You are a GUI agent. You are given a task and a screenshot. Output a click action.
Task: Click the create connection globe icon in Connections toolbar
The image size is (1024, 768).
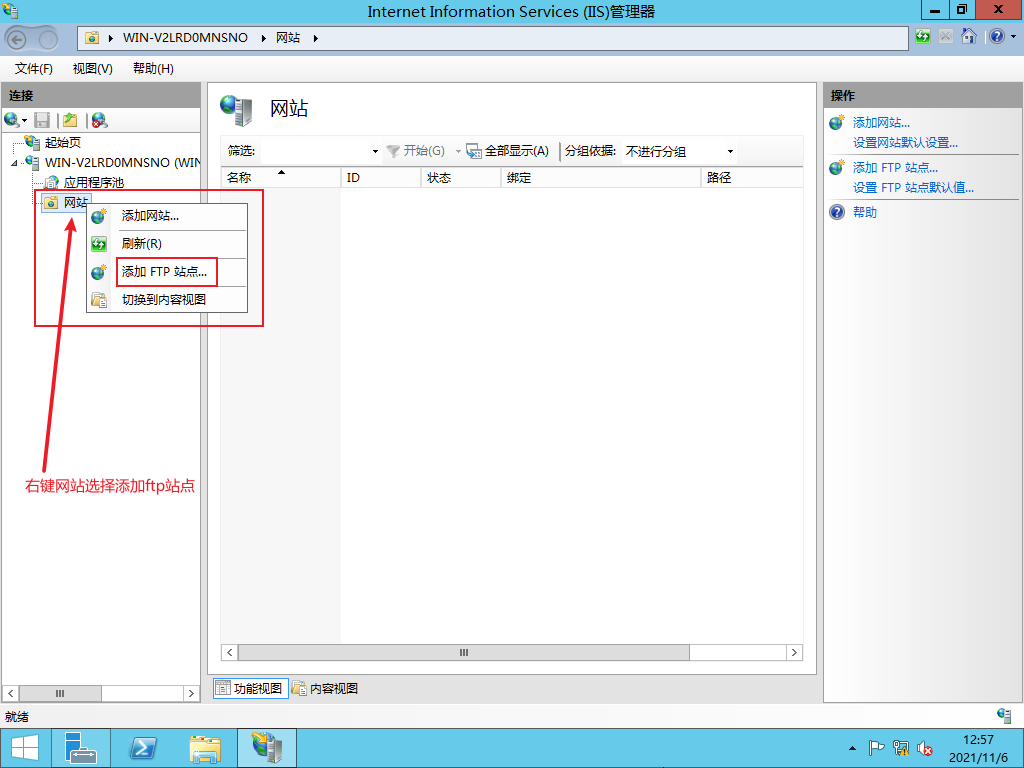tap(12, 120)
